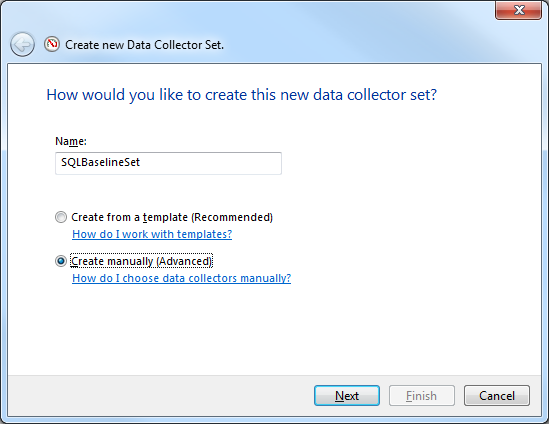Image resolution: width=549 pixels, height=424 pixels.
Task: Select the Create from a template radio button
Action: coord(61,217)
